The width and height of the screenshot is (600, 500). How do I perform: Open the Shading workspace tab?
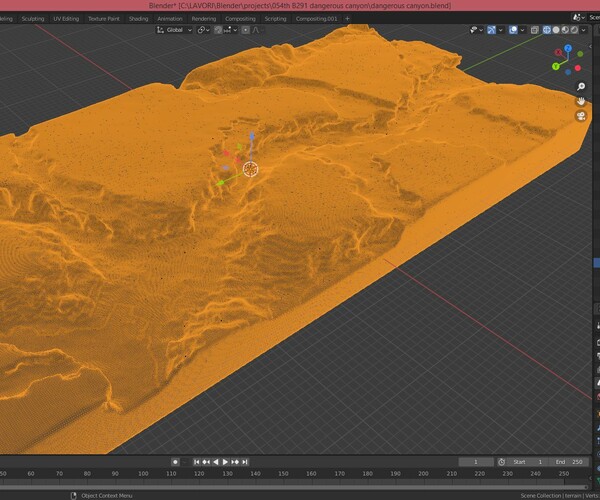(138, 18)
